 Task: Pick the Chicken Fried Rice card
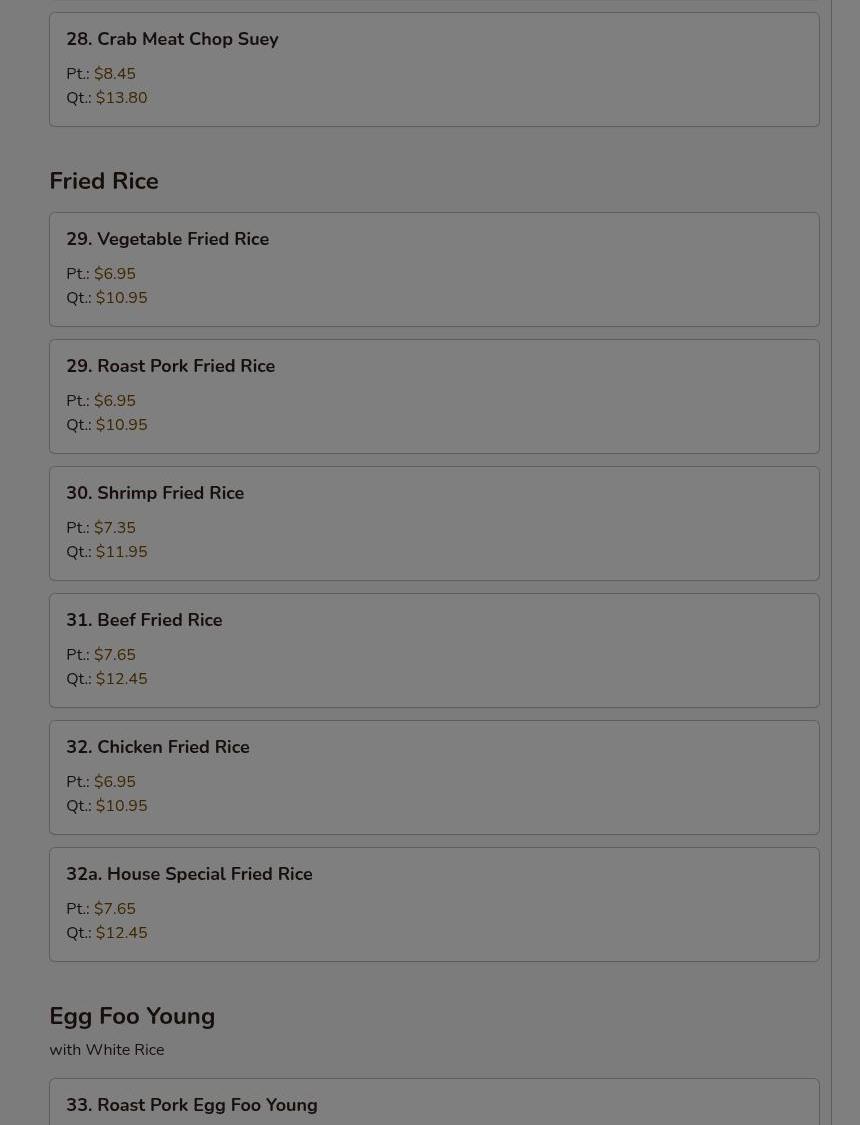[x=434, y=777]
